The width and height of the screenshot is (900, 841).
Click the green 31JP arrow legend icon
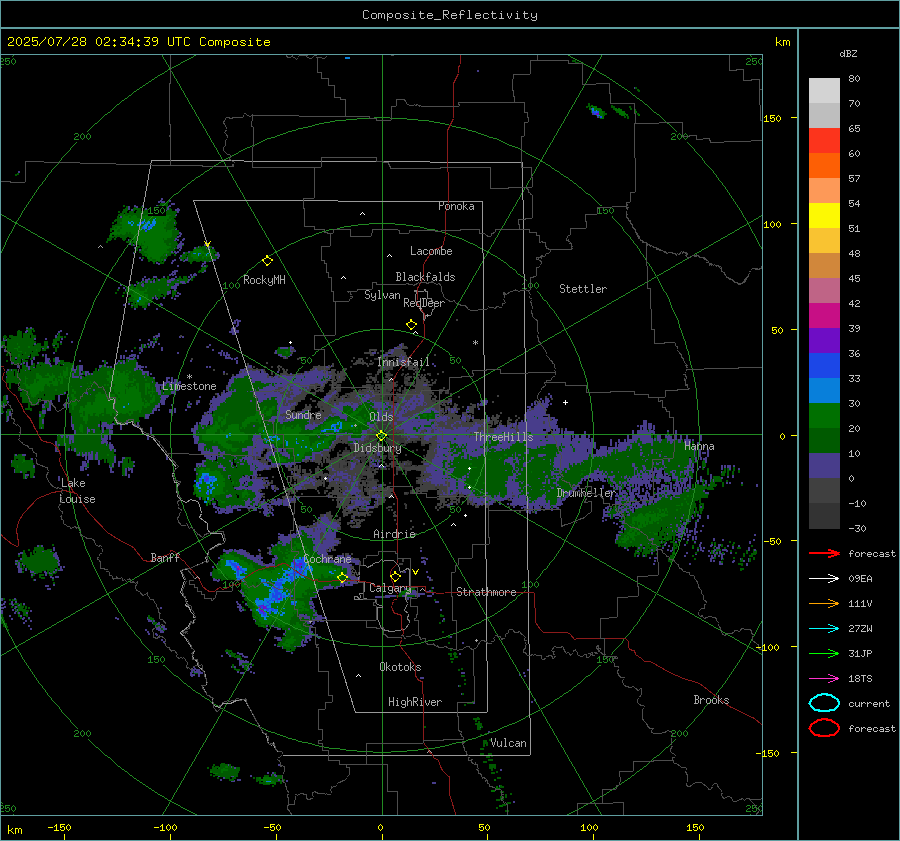click(x=824, y=653)
